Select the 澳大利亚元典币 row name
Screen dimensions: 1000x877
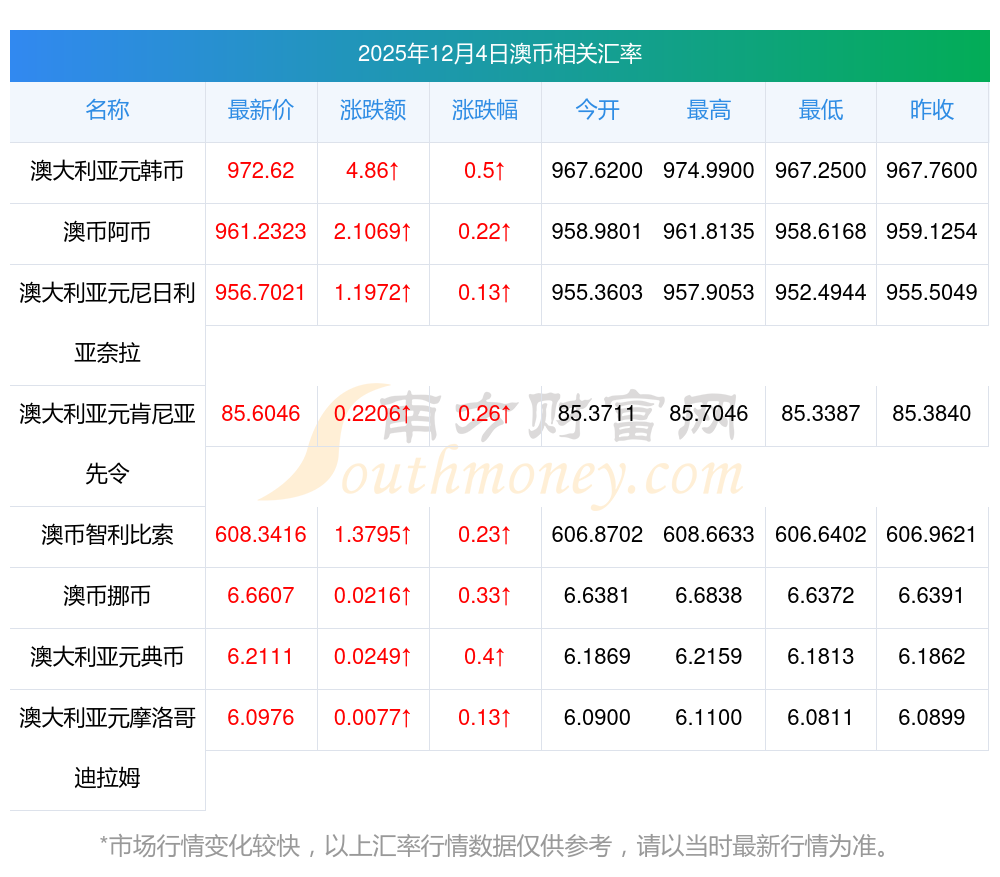107,657
